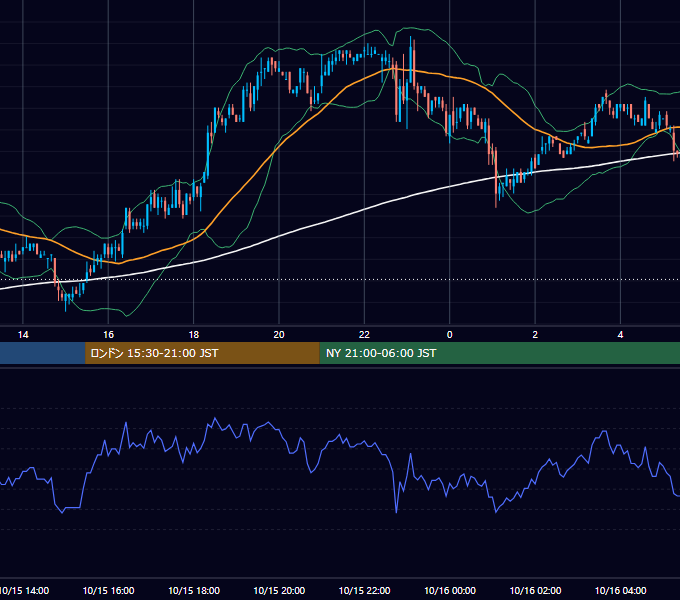The width and height of the screenshot is (680, 600).
Task: Click the "10/15 20:00" indicator axis label
Action: (x=279, y=590)
